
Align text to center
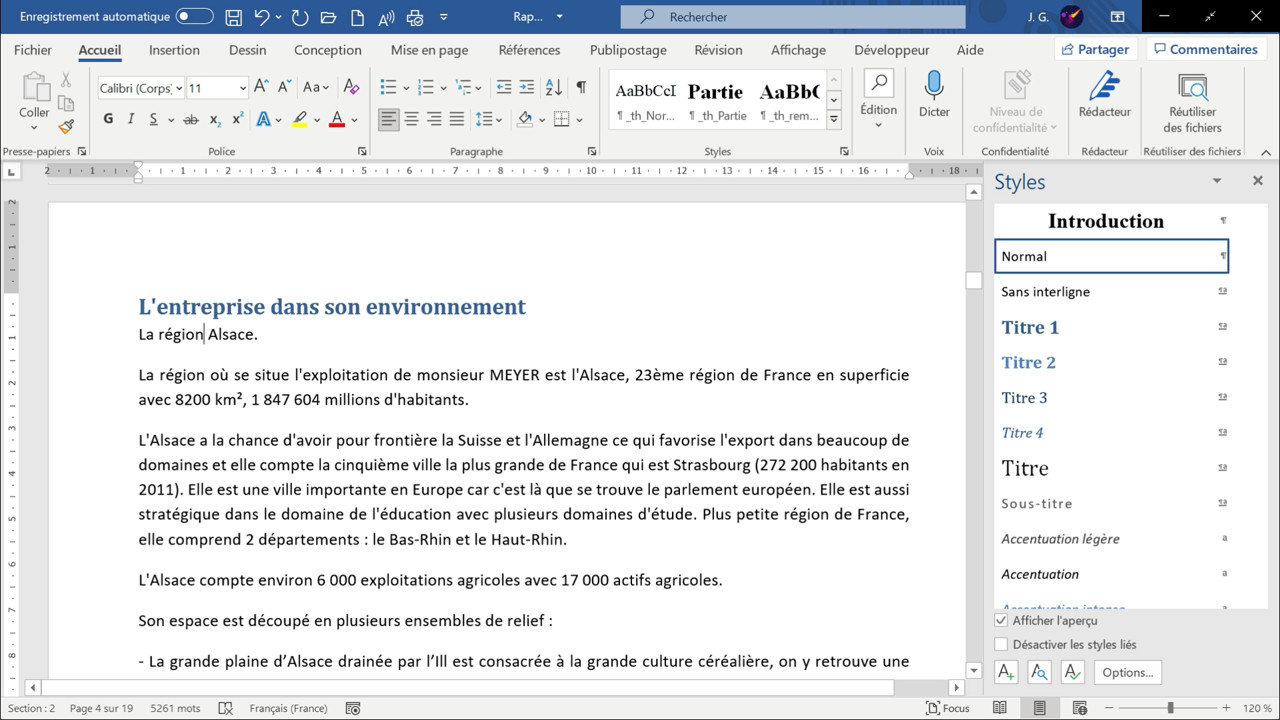point(411,119)
